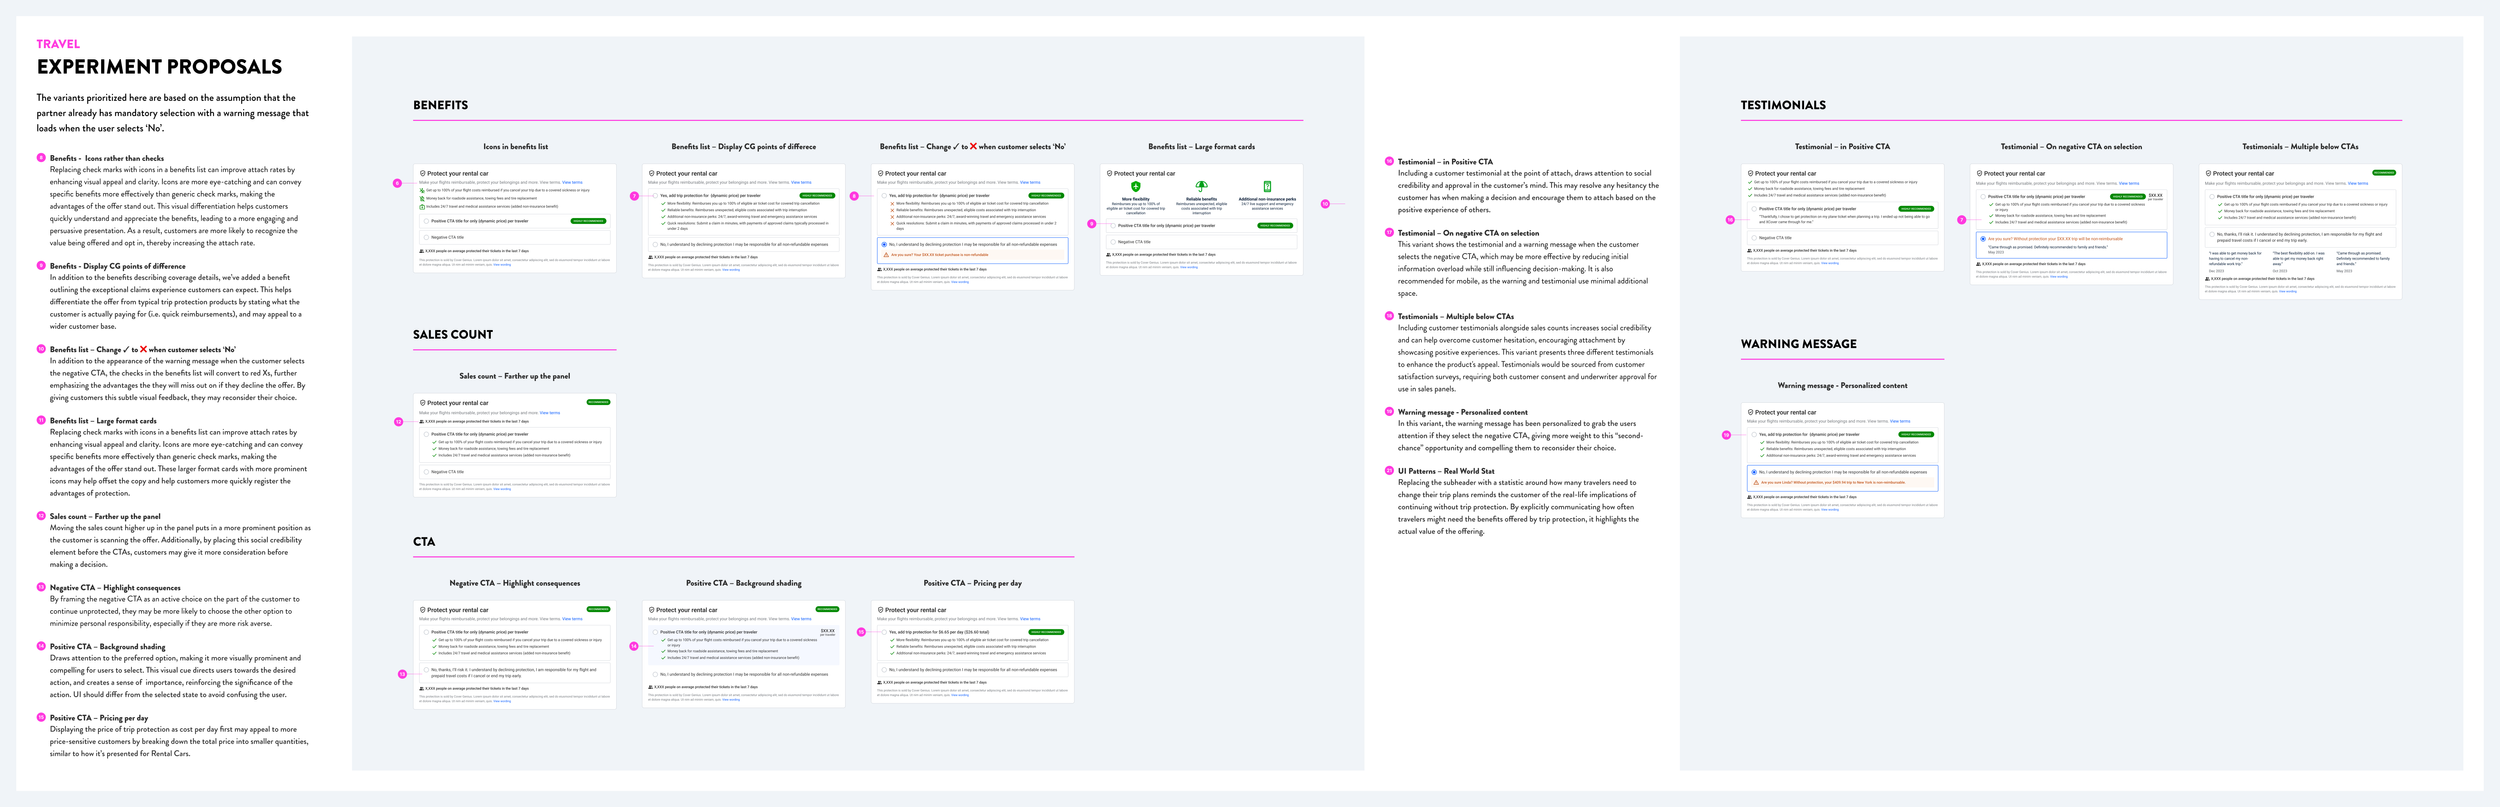Select 'Positive CTA title' radio in Large format cards mockup
2500x807 pixels.
click(x=1113, y=226)
